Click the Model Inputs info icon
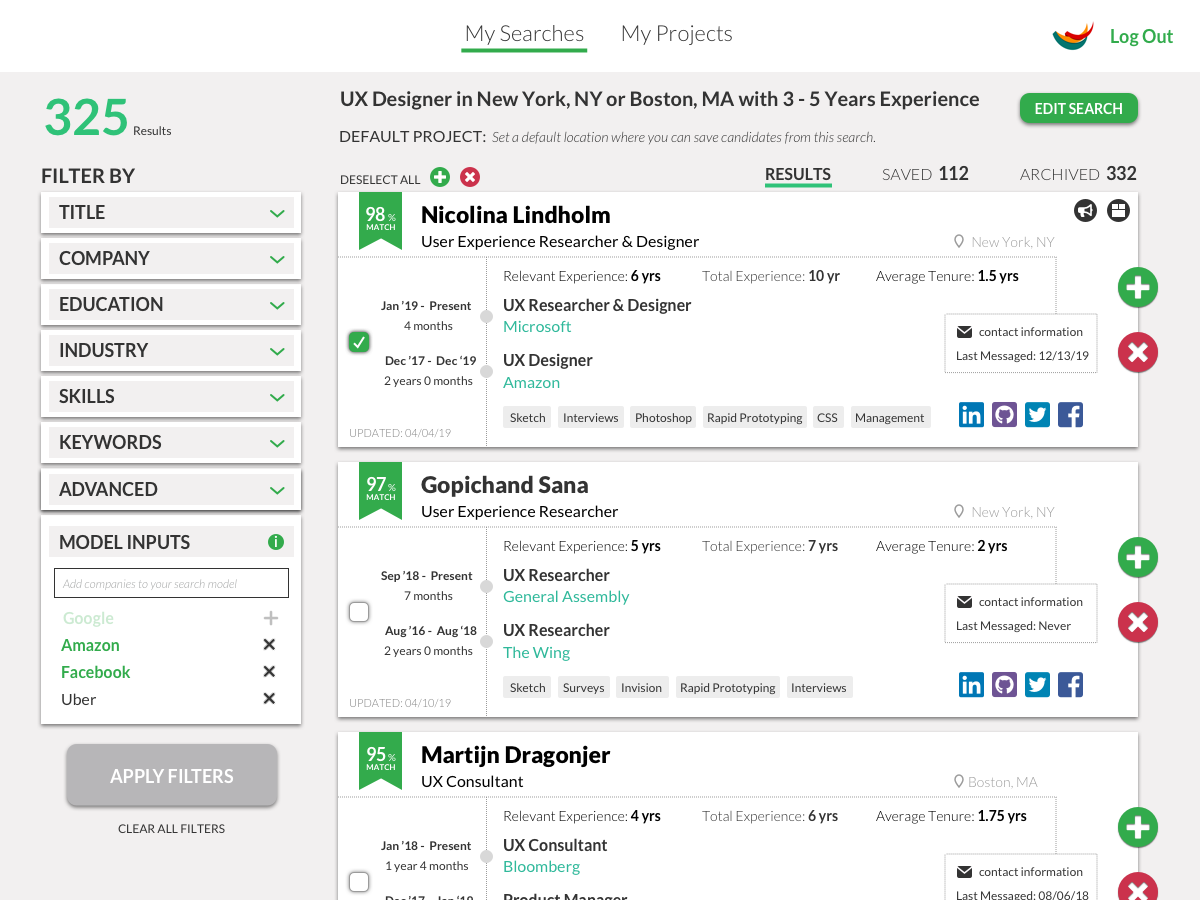This screenshot has height=900, width=1200. coord(276,541)
